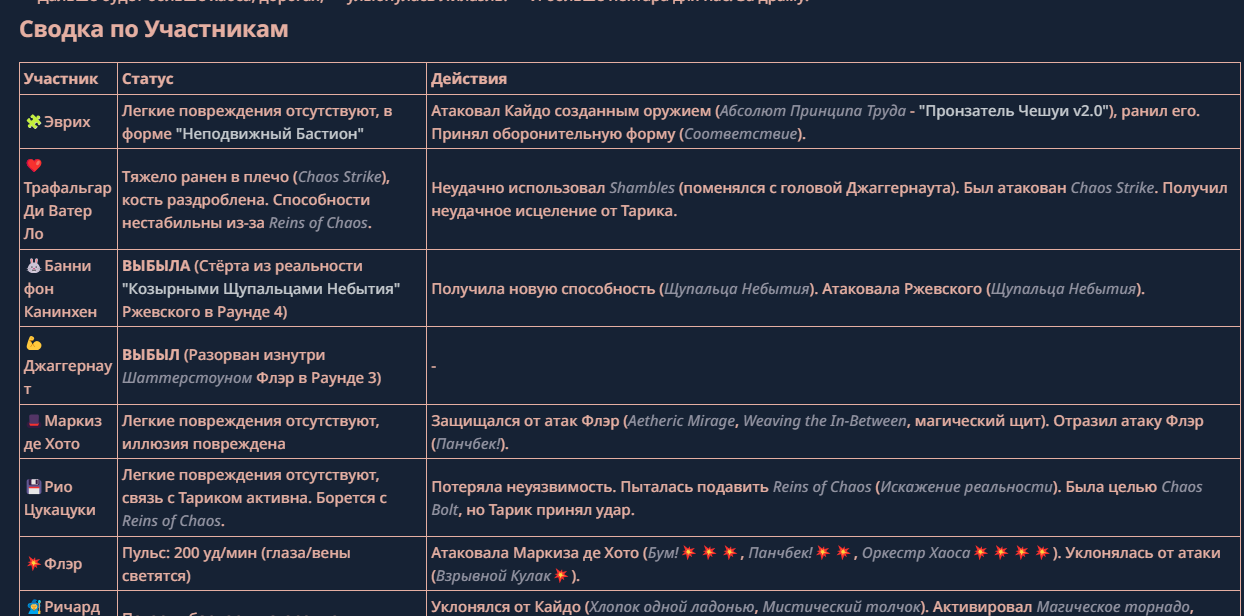The height and width of the screenshot is (616, 1244).
Task: Click "Пронзатель Чешуи v2.0" text
Action: click(1015, 111)
